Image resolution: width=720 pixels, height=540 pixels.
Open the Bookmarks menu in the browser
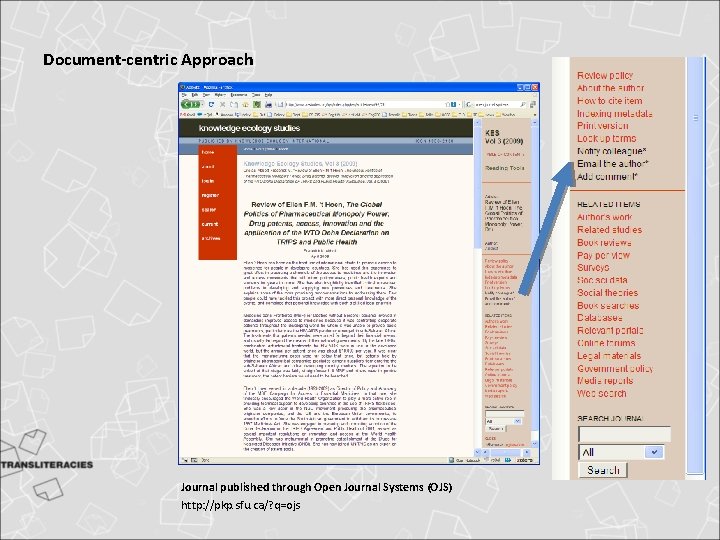click(x=239, y=95)
